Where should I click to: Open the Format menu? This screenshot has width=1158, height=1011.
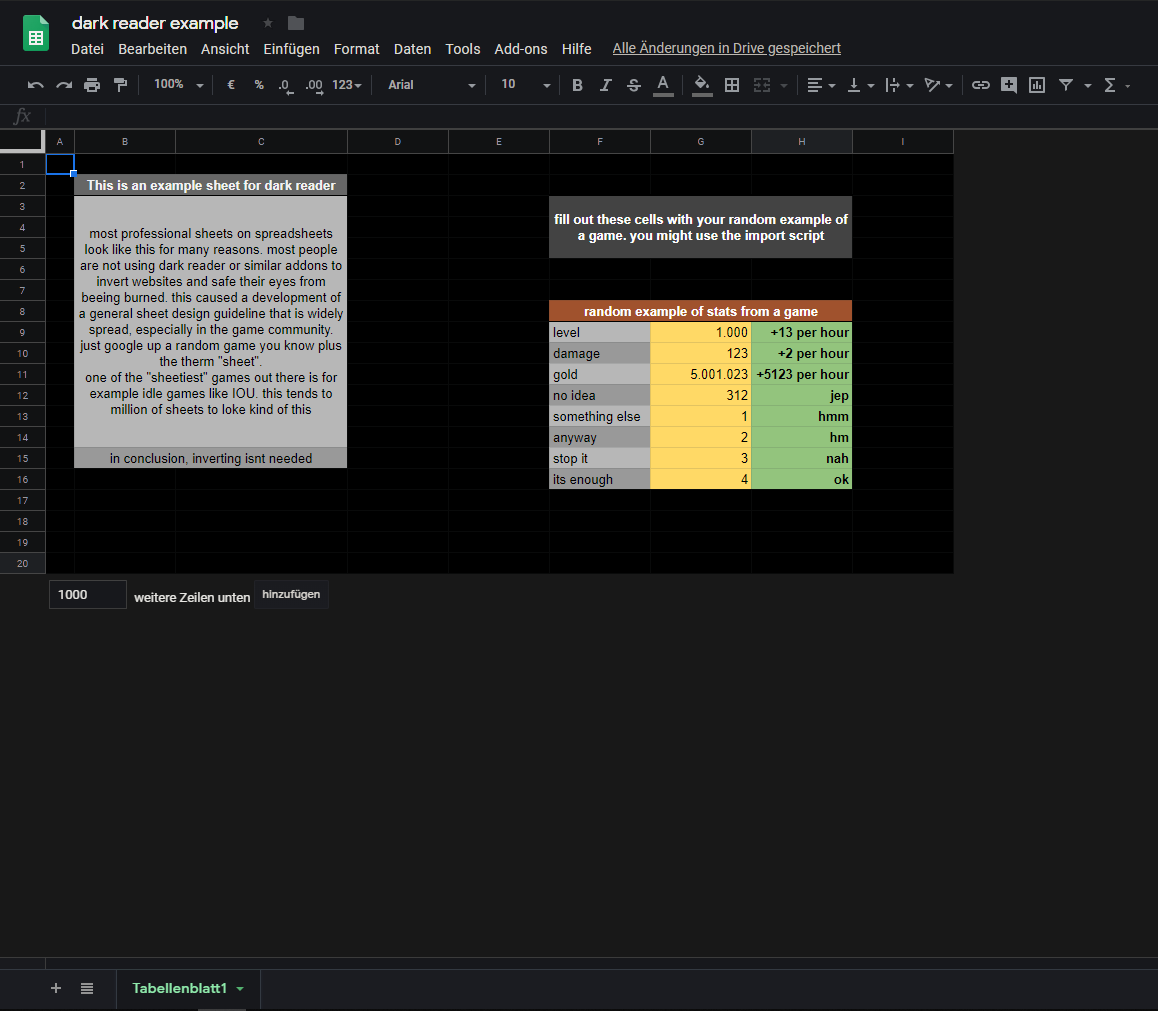click(x=356, y=48)
